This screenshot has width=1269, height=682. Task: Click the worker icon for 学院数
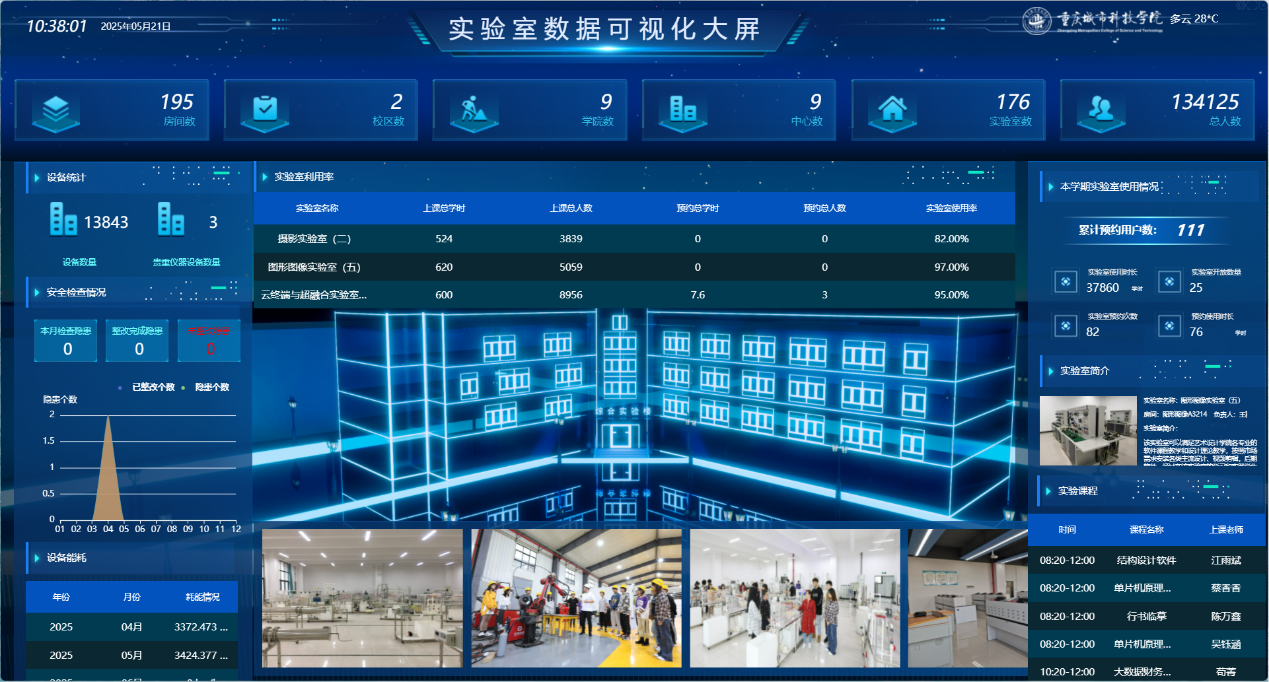point(474,110)
